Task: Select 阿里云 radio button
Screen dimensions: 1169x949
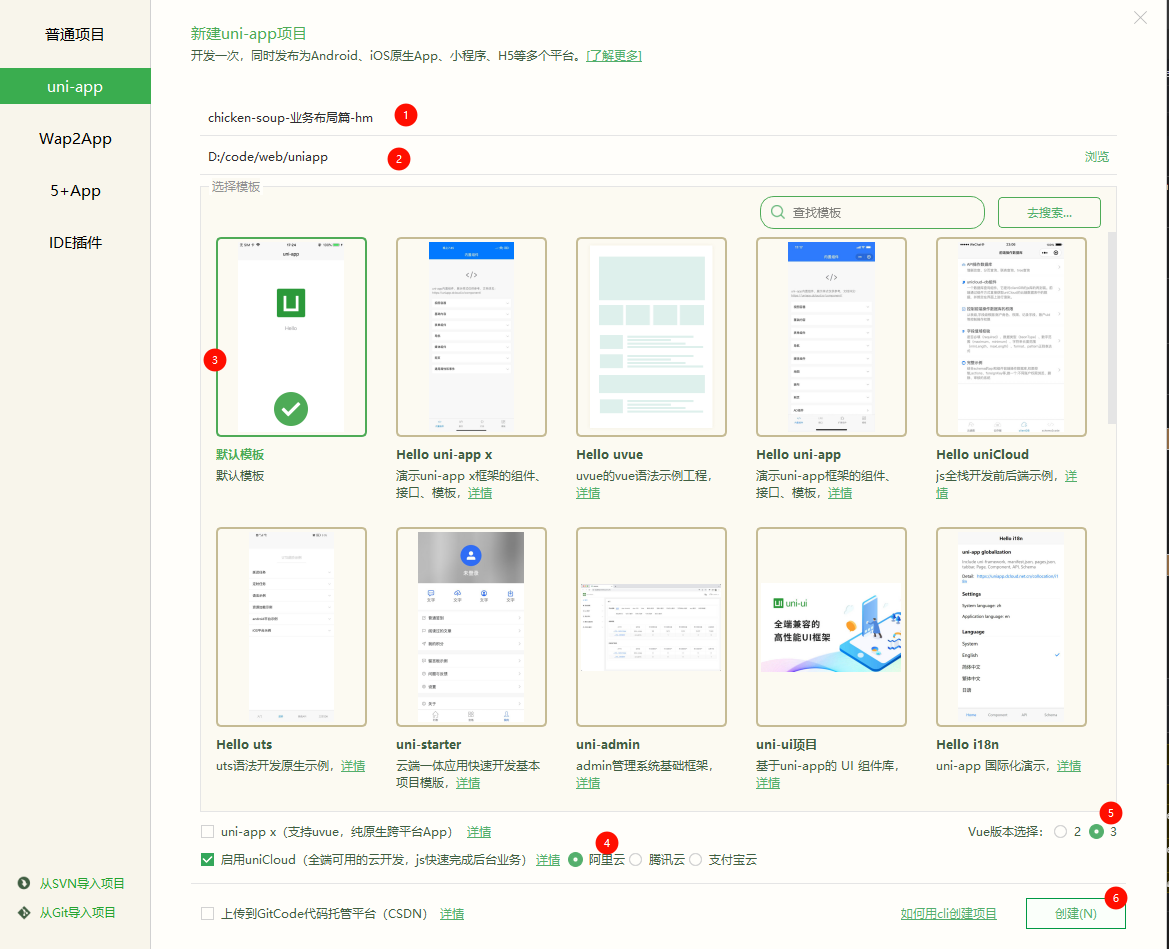Action: tap(575, 860)
